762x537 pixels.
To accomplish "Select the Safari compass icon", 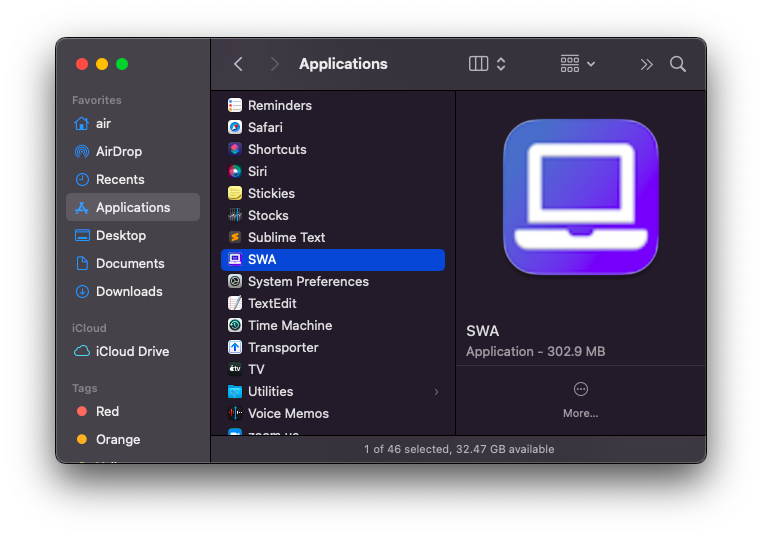I will pyautogui.click(x=235, y=127).
